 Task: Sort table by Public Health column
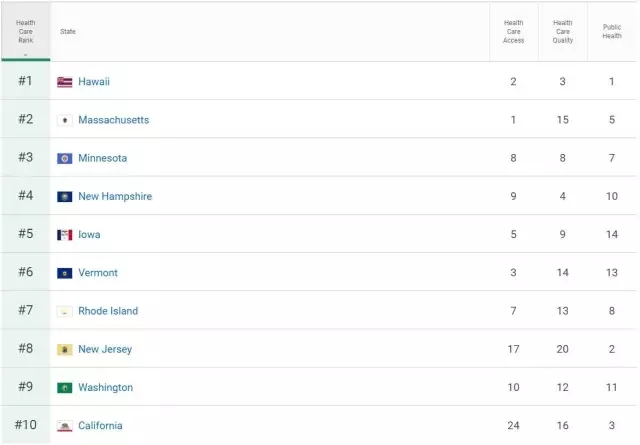coord(612,32)
